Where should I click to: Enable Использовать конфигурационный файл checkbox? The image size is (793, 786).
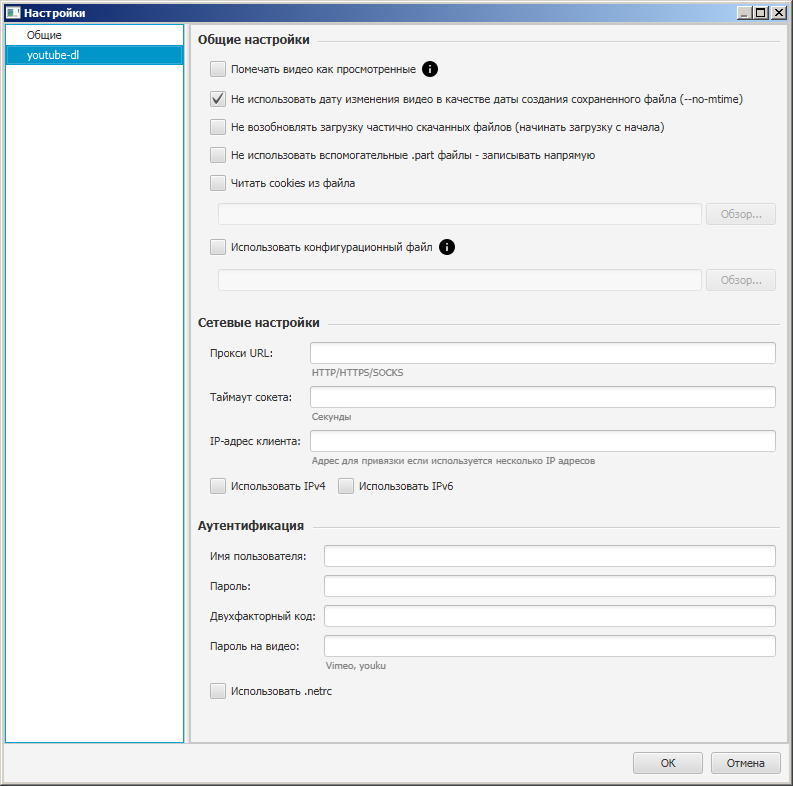pyautogui.click(x=218, y=247)
